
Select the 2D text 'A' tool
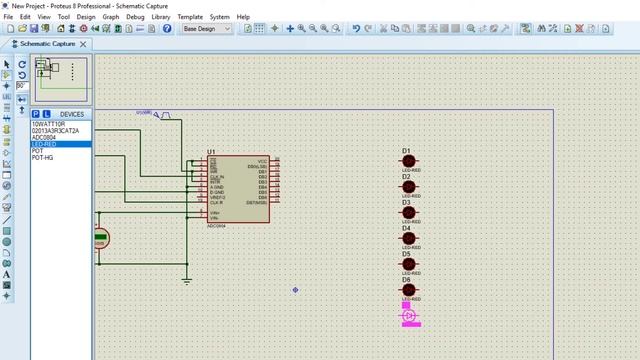point(7,274)
